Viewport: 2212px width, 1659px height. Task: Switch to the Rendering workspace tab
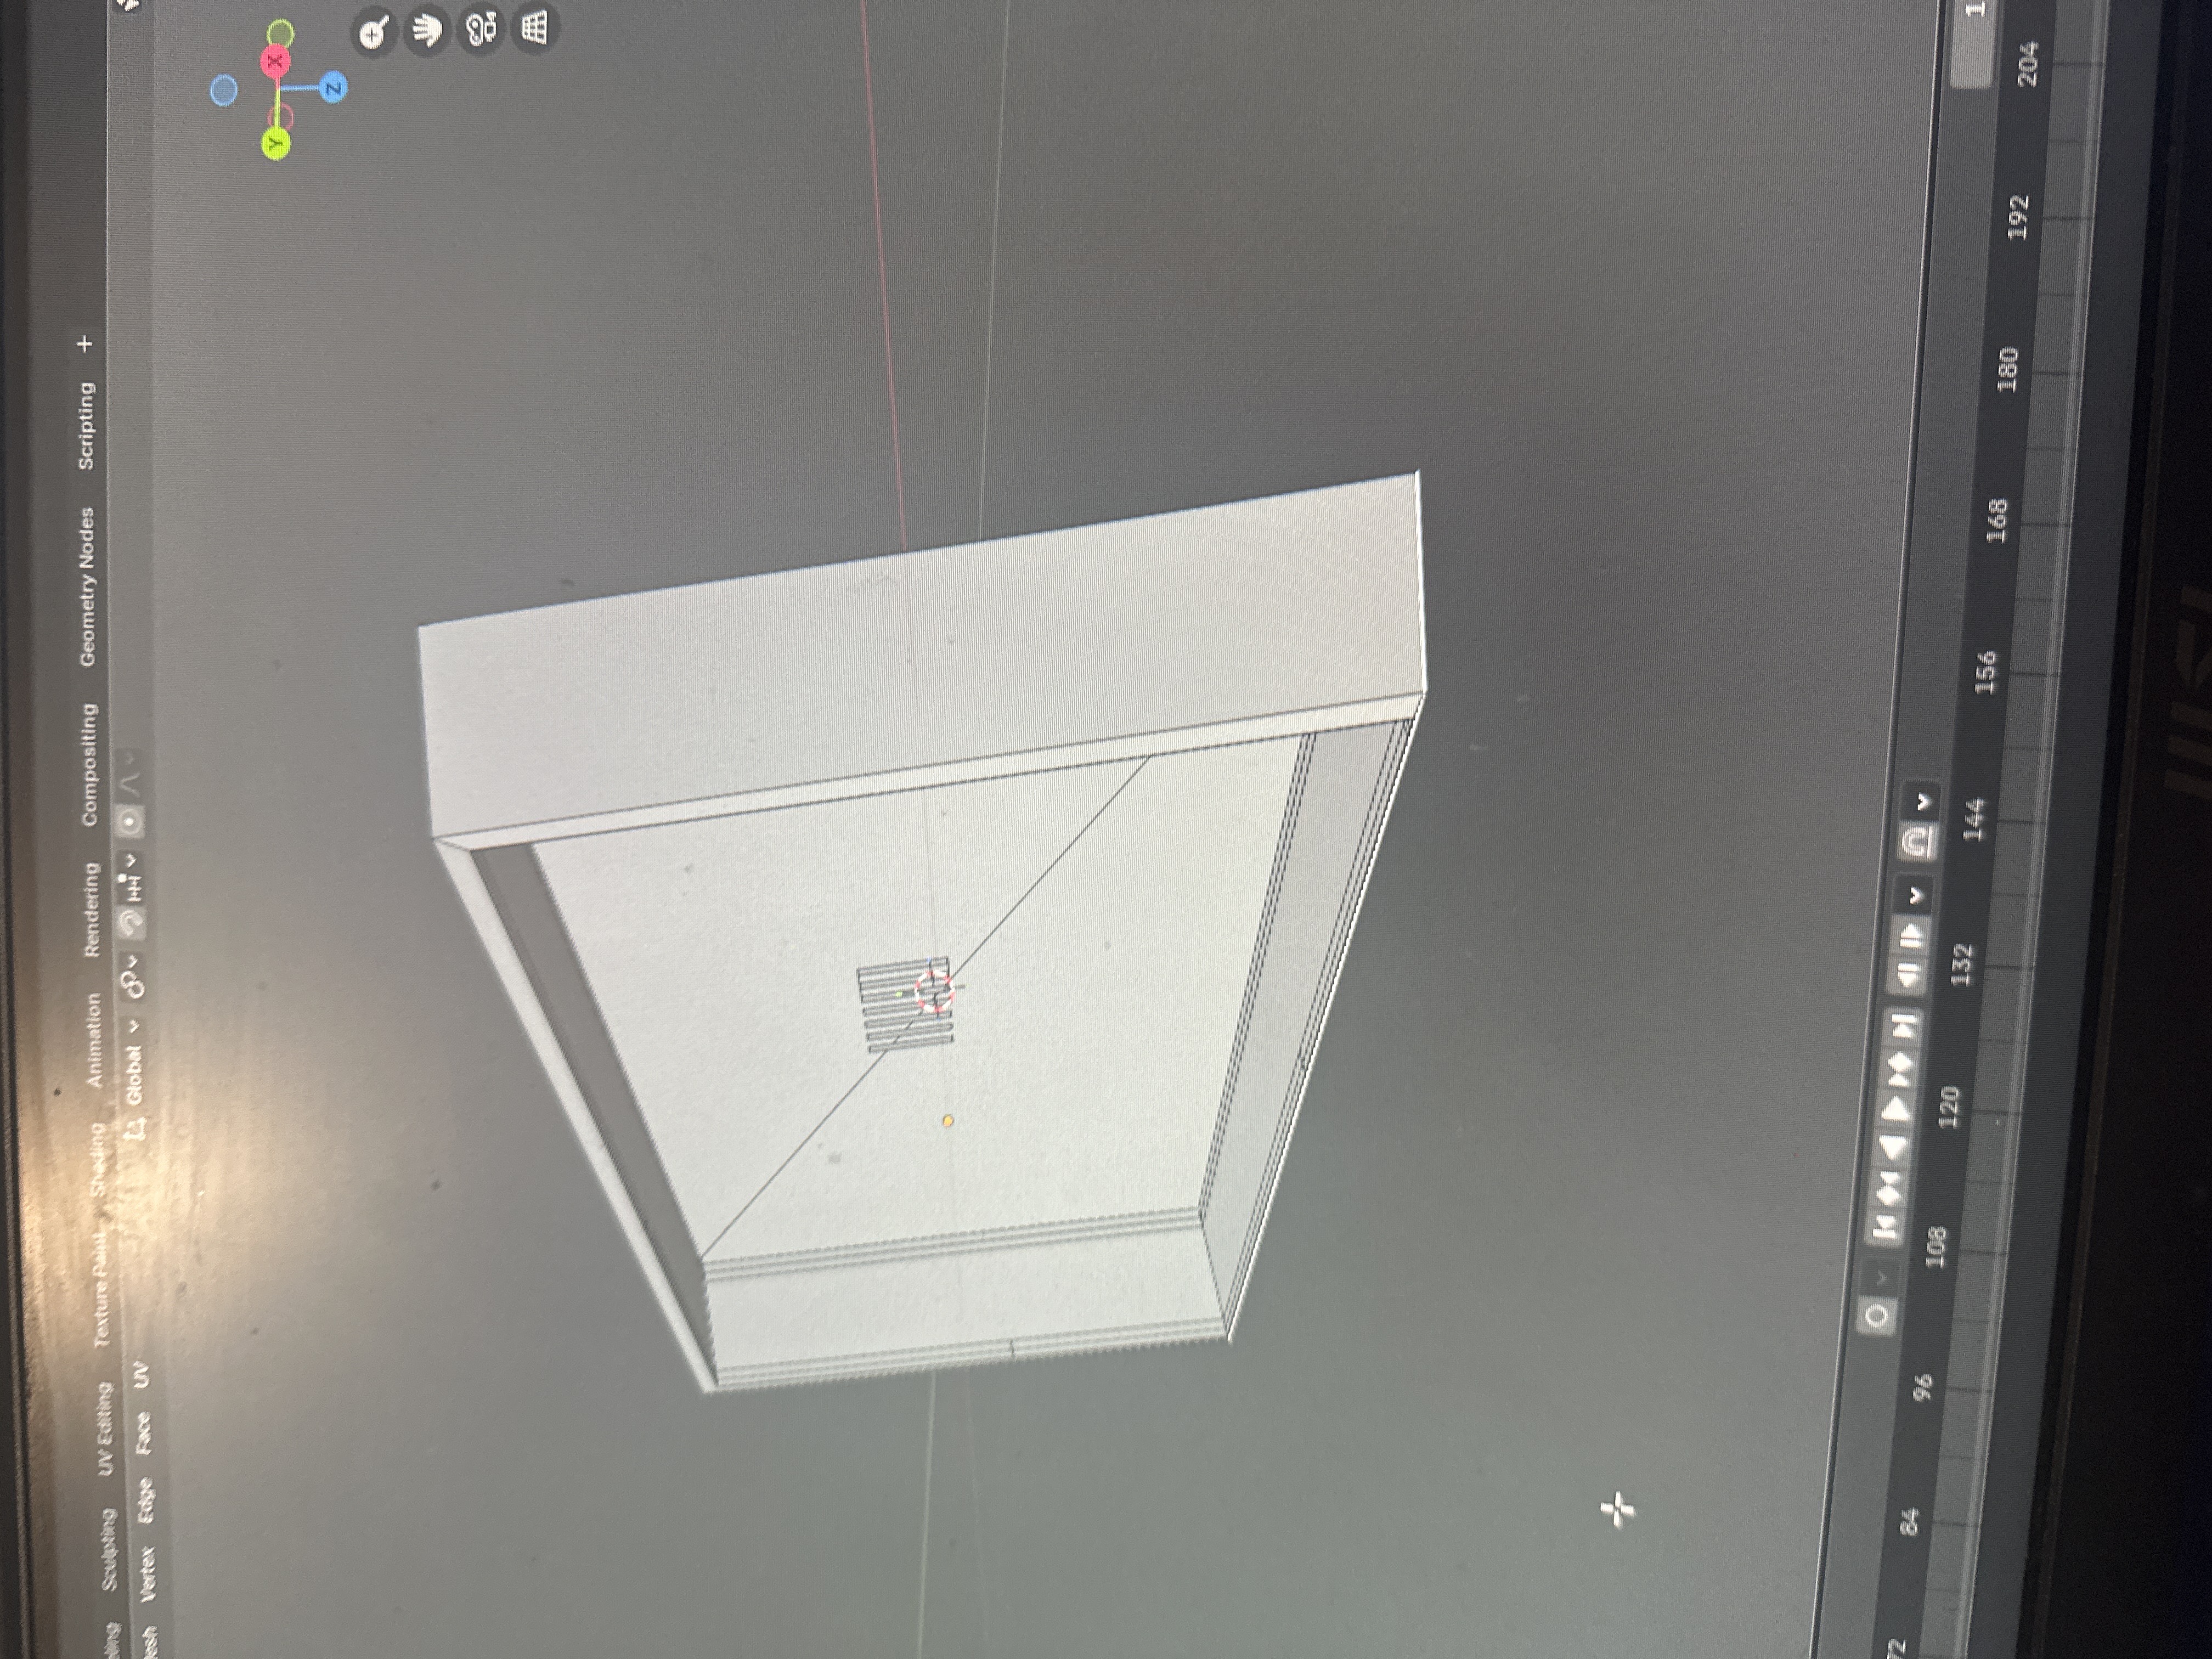(x=91, y=909)
